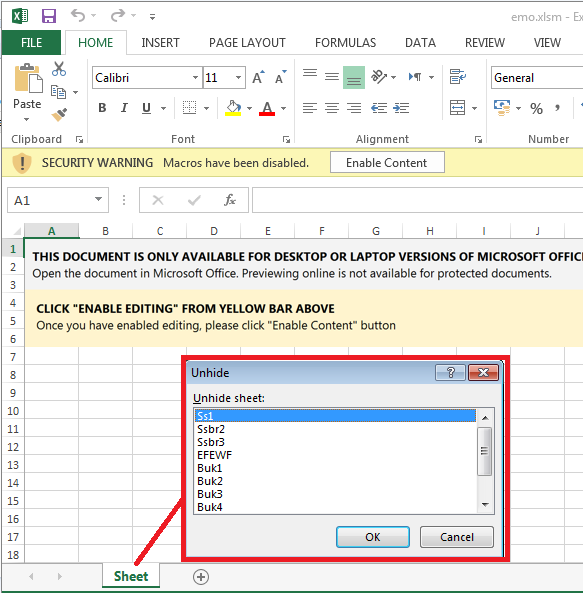Apply comma style

[557, 109]
